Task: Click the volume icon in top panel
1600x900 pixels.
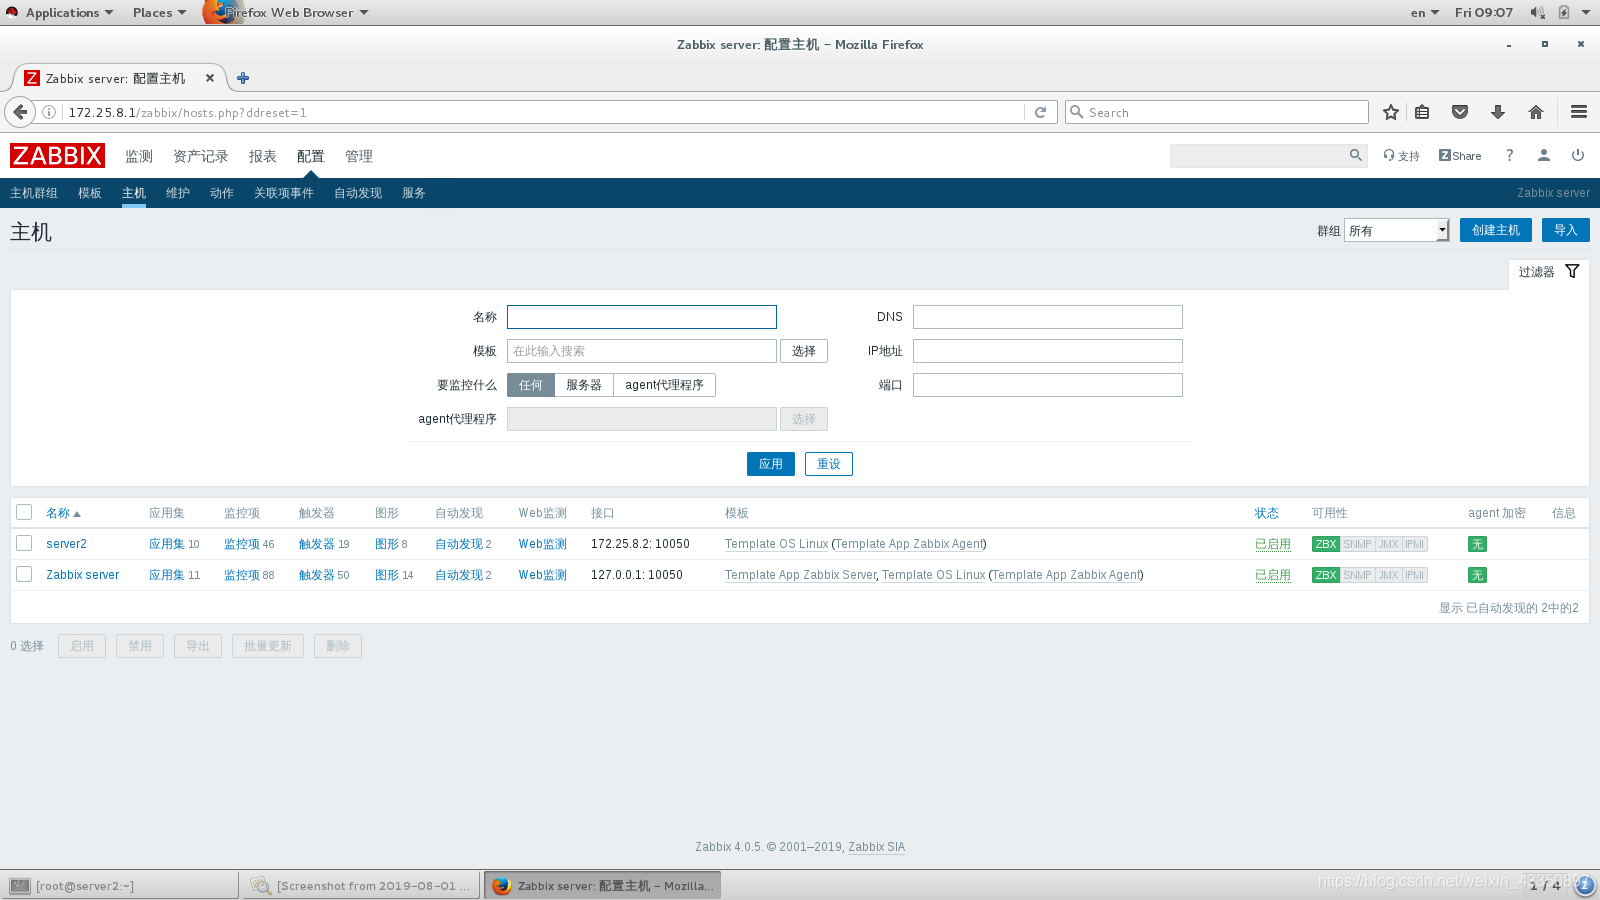Action: 1537,12
